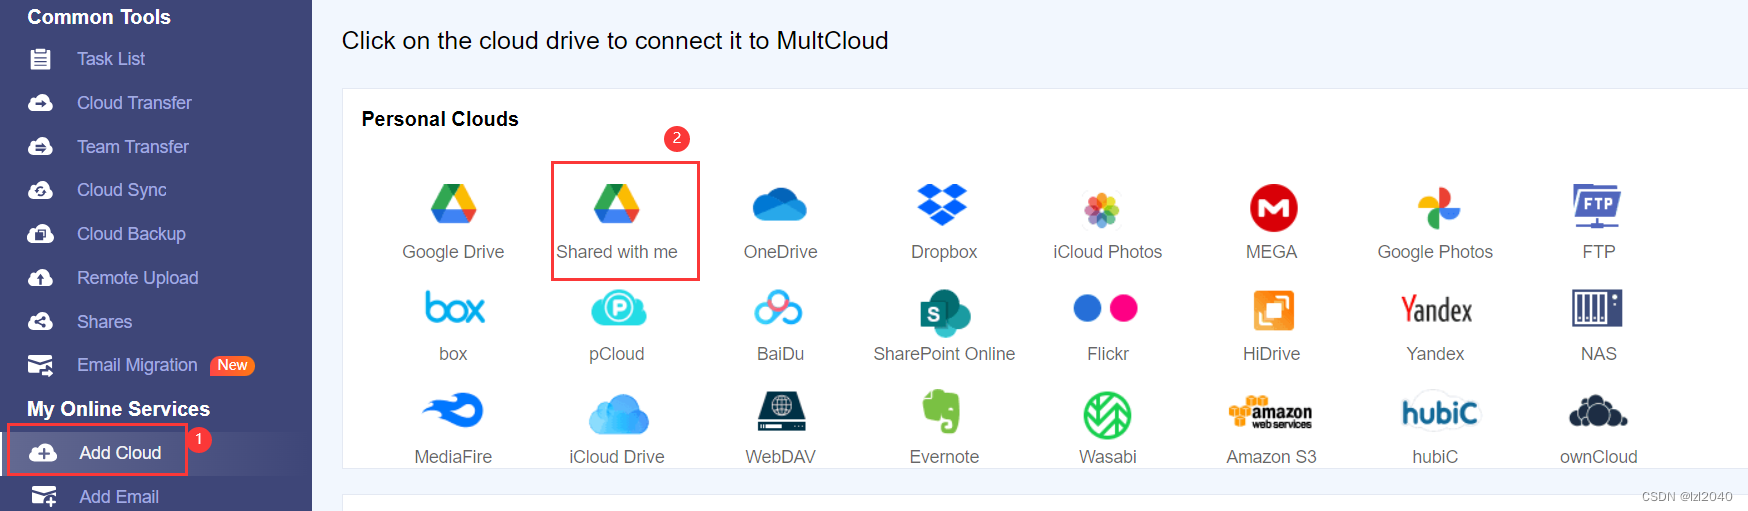Click the "My Online Services" heading
Image resolution: width=1748 pixels, height=511 pixels.
pos(118,409)
